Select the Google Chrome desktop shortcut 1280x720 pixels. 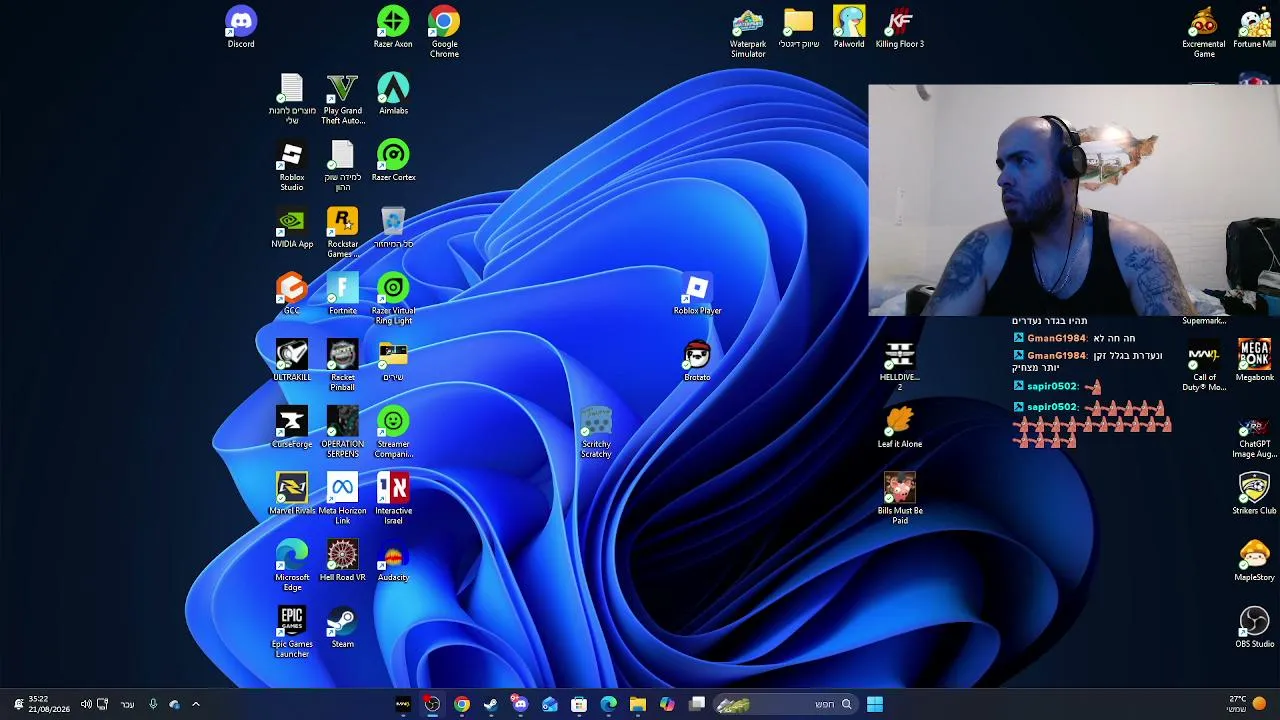tap(444, 32)
